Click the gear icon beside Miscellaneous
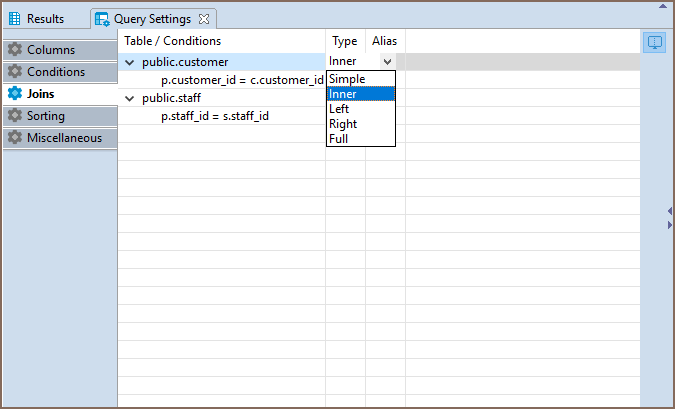This screenshot has height=409, width=675. [15, 138]
